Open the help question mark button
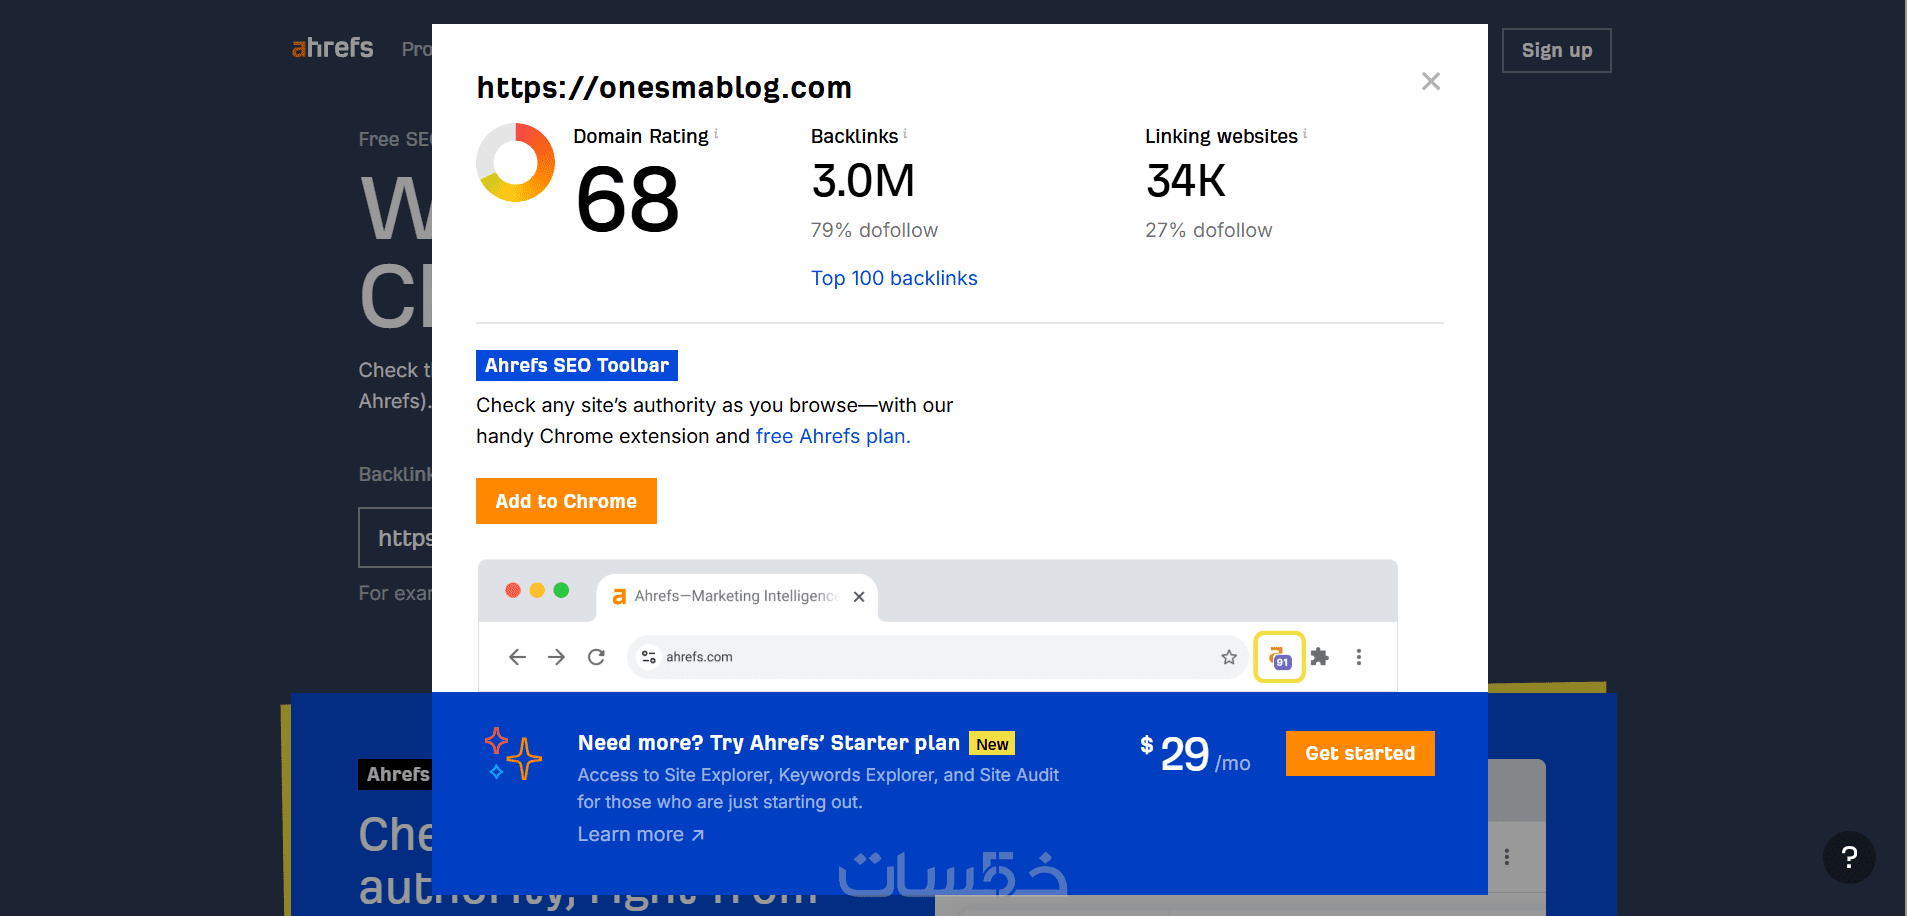This screenshot has height=916, width=1907. click(1848, 857)
